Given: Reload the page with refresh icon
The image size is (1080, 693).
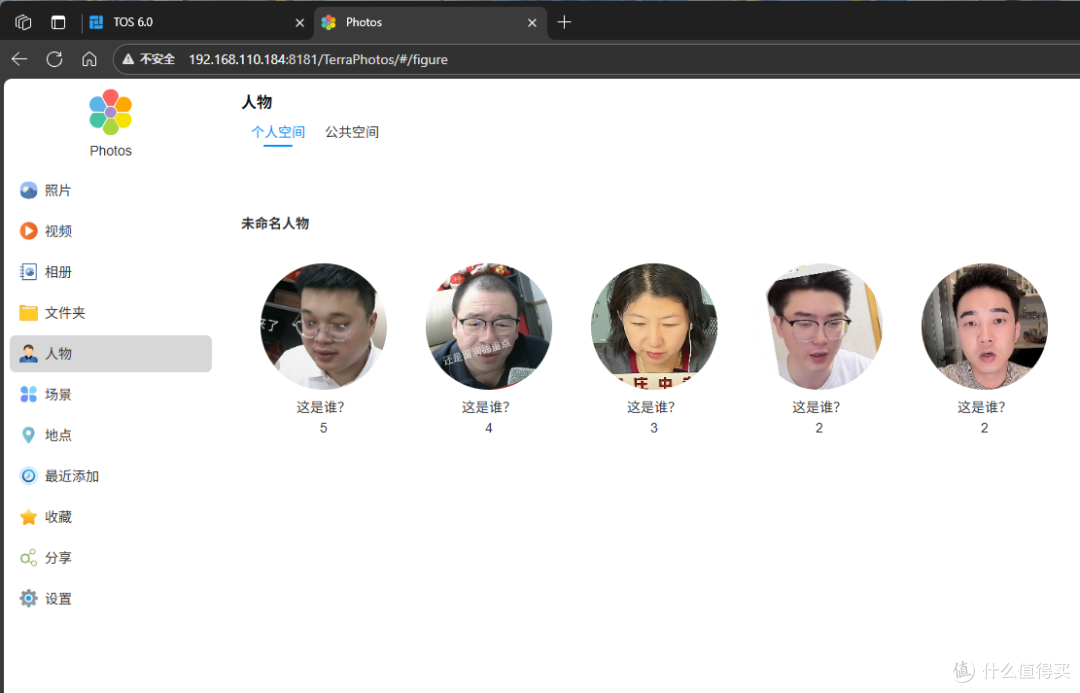Looking at the screenshot, I should click(54, 59).
